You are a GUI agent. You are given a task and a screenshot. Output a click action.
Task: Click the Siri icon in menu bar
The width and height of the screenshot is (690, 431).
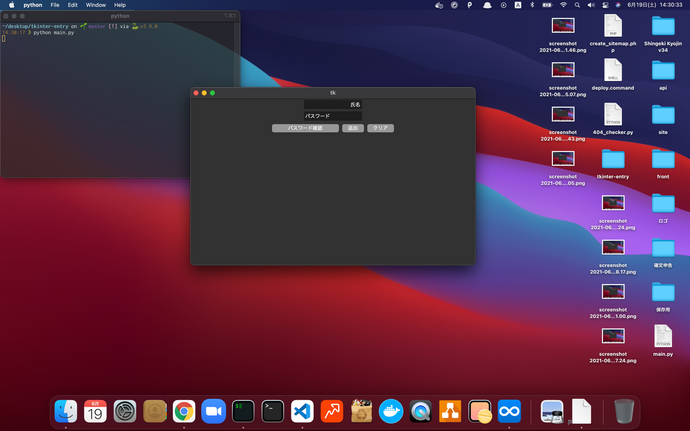point(618,5)
